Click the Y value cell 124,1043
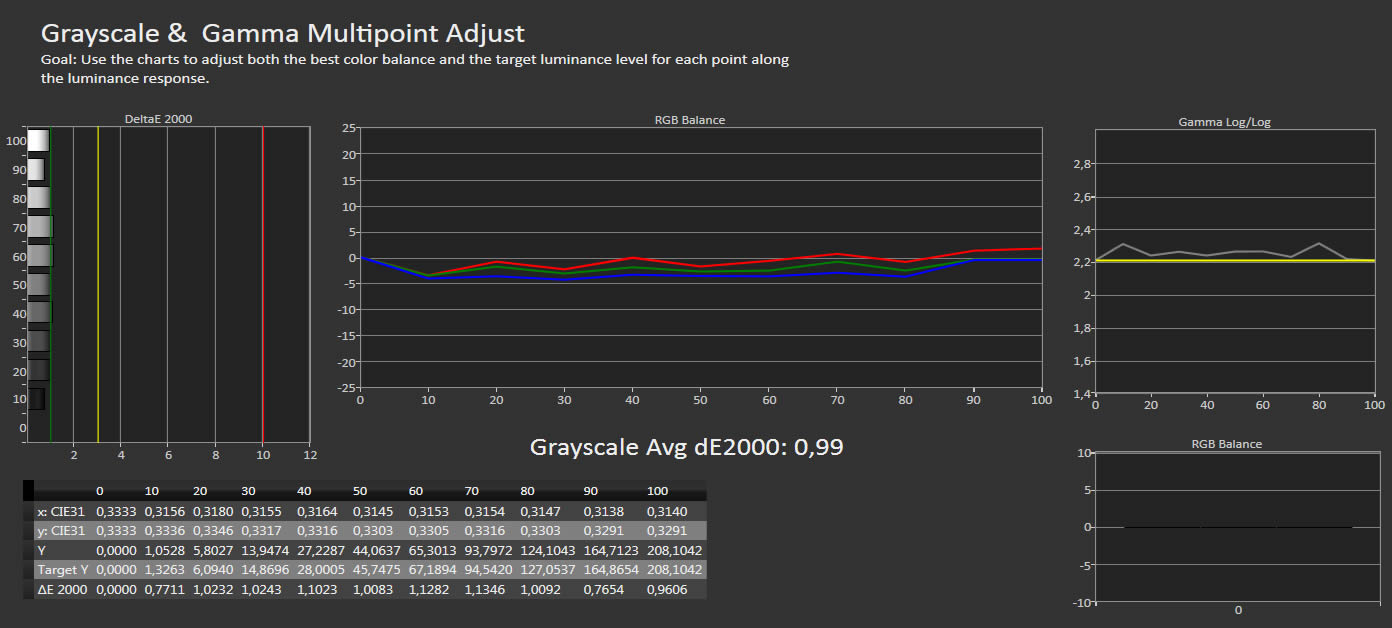 pyautogui.click(x=546, y=550)
